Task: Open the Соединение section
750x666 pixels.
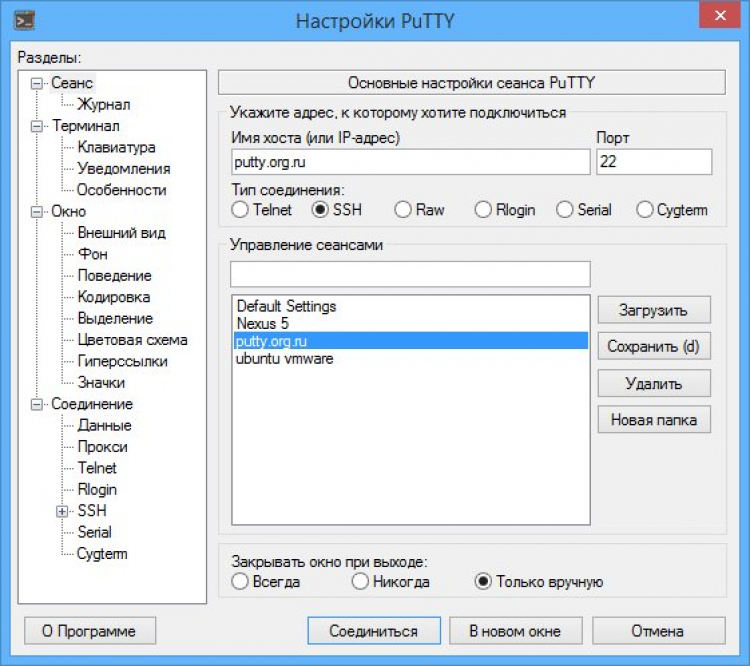Action: [x=92, y=404]
